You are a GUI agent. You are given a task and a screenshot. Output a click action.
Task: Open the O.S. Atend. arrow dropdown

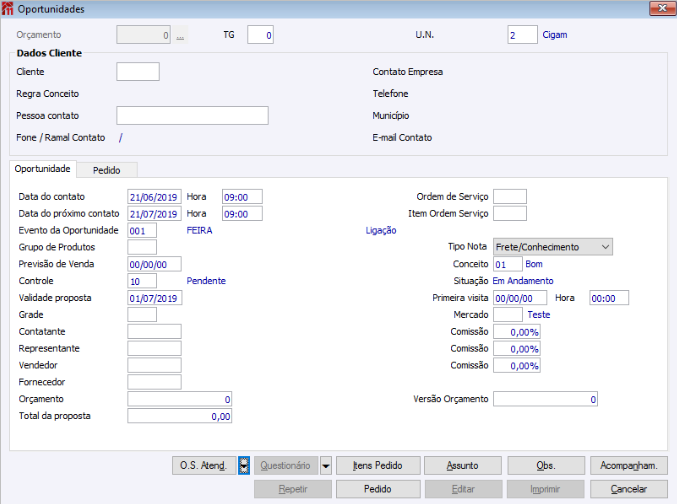[244, 466]
